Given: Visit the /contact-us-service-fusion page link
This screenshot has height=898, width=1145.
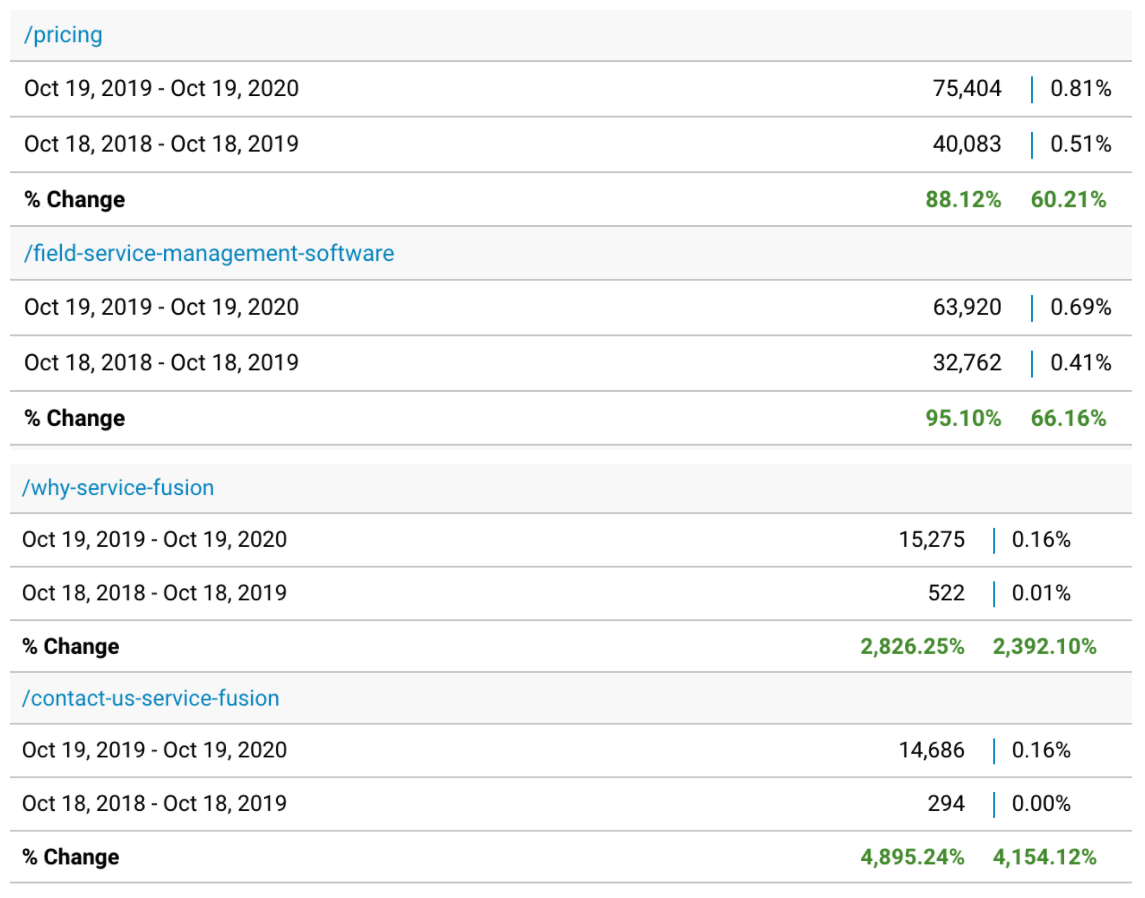Looking at the screenshot, I should pyautogui.click(x=150, y=698).
